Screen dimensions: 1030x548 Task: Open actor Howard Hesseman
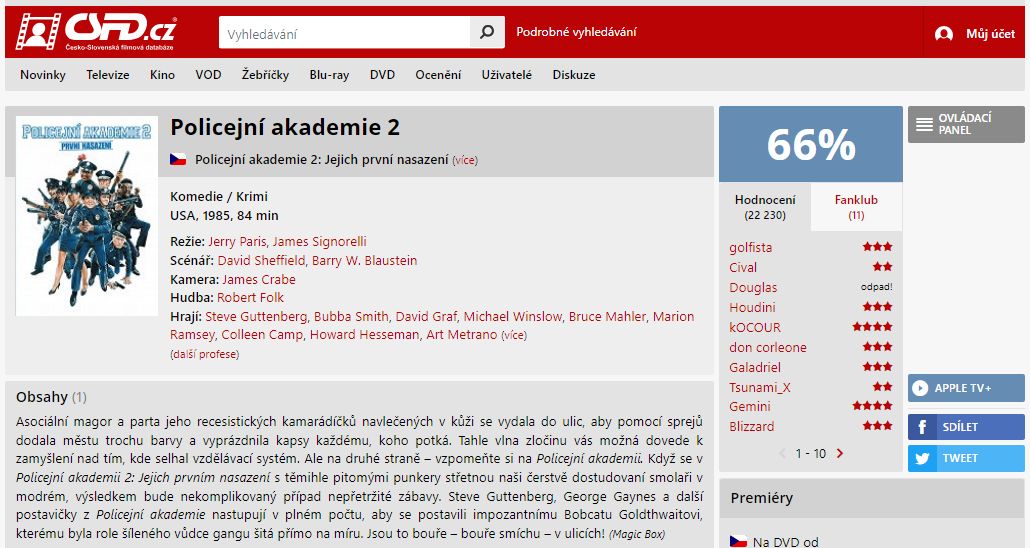(x=365, y=335)
